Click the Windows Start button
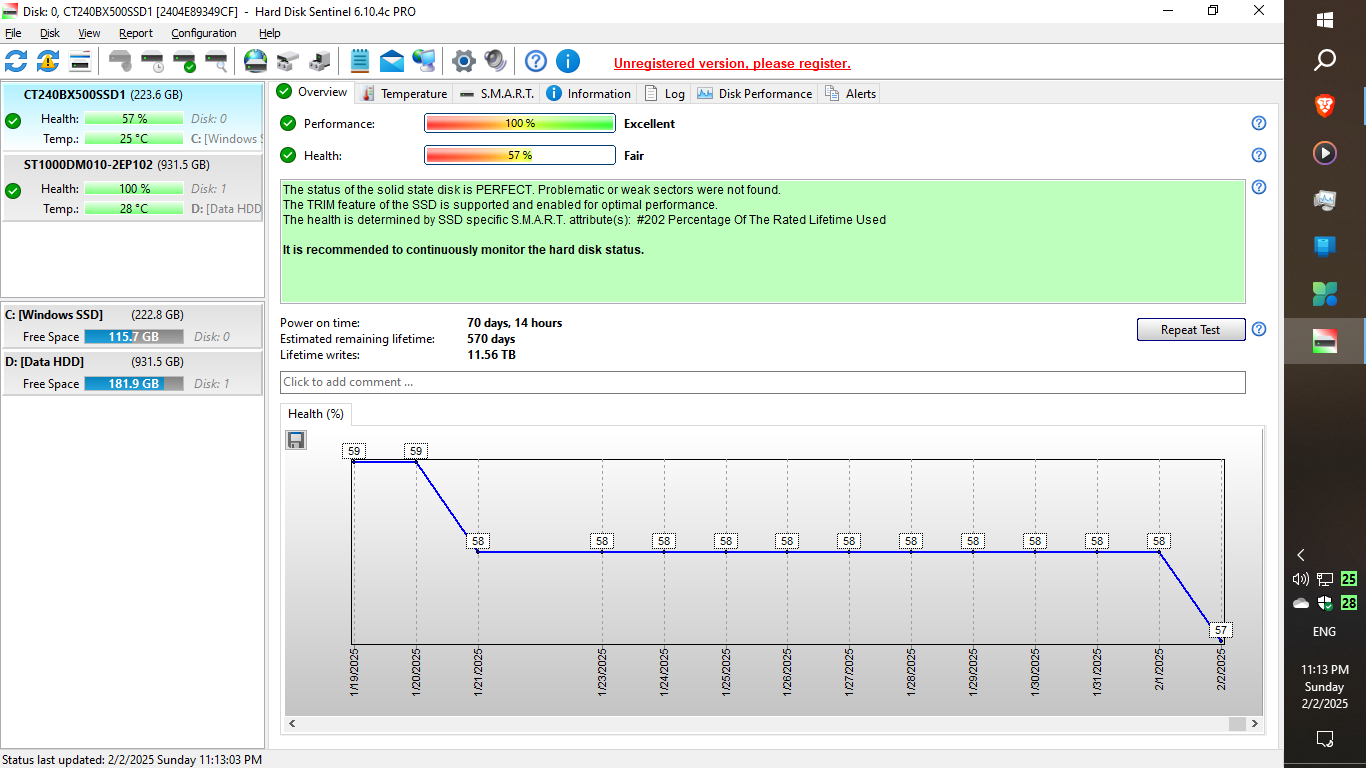This screenshot has width=1366, height=768. [1325, 20]
